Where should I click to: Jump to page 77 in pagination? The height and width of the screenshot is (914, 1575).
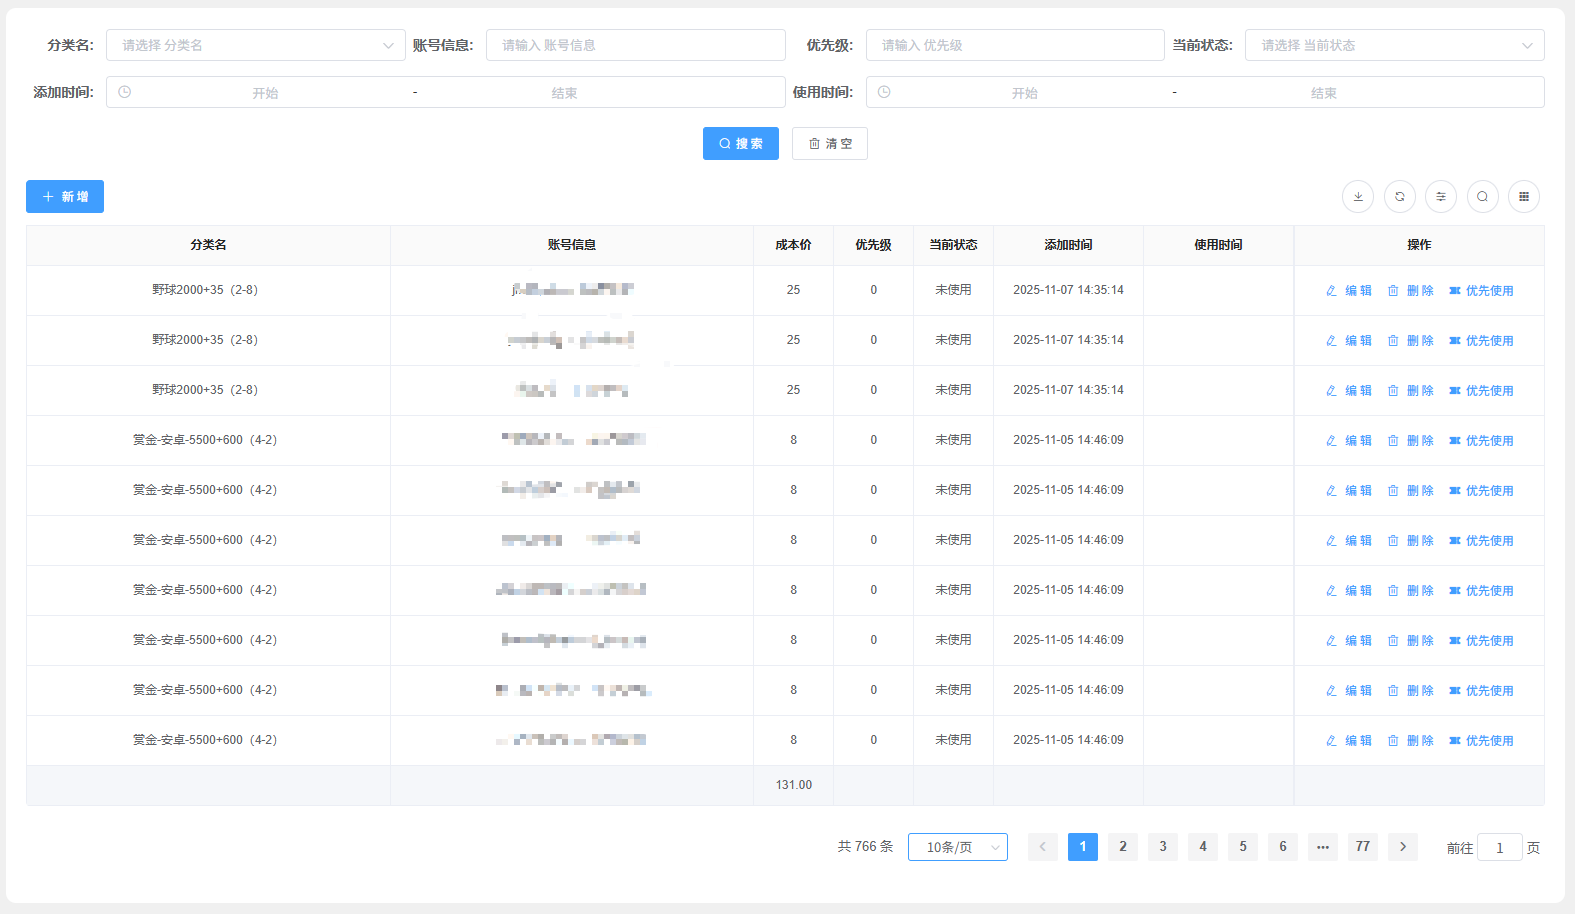coord(1362,847)
